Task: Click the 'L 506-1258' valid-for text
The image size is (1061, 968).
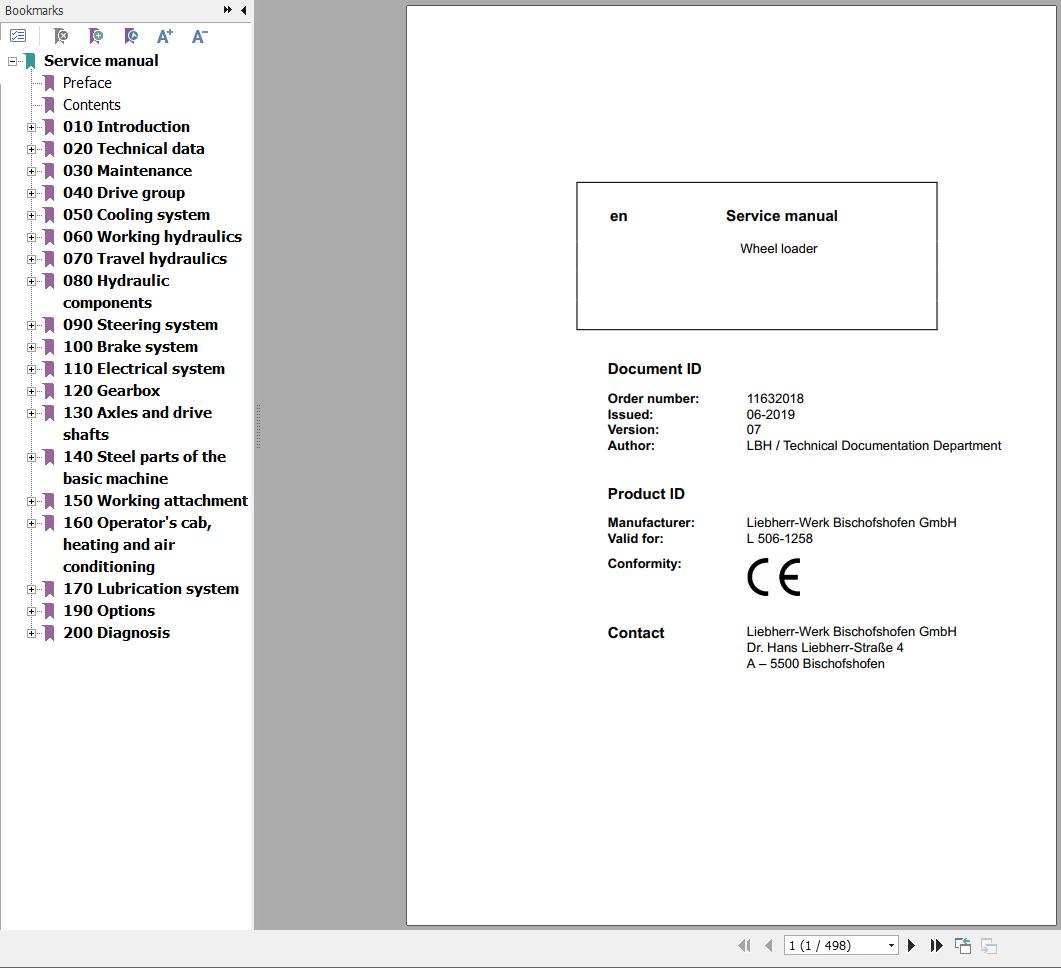Action: (780, 538)
